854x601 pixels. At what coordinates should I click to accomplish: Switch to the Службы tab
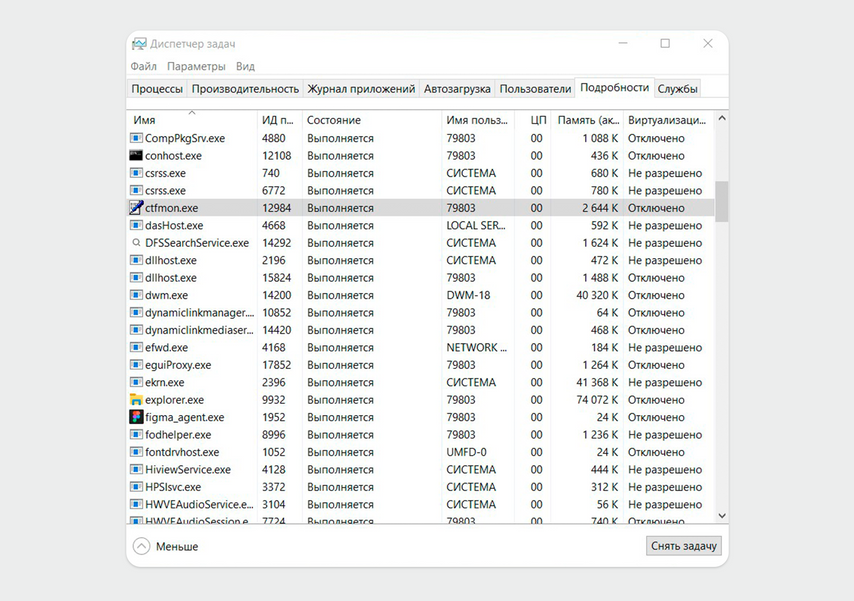point(677,89)
